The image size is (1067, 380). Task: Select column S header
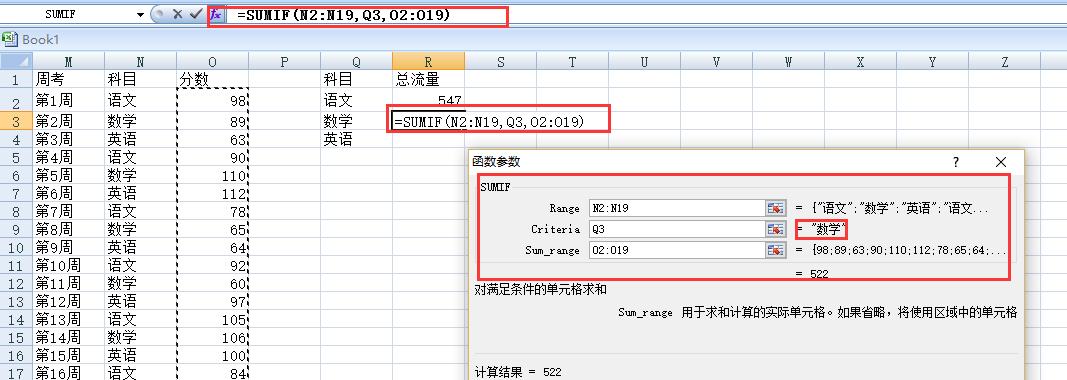pyautogui.click(x=500, y=61)
